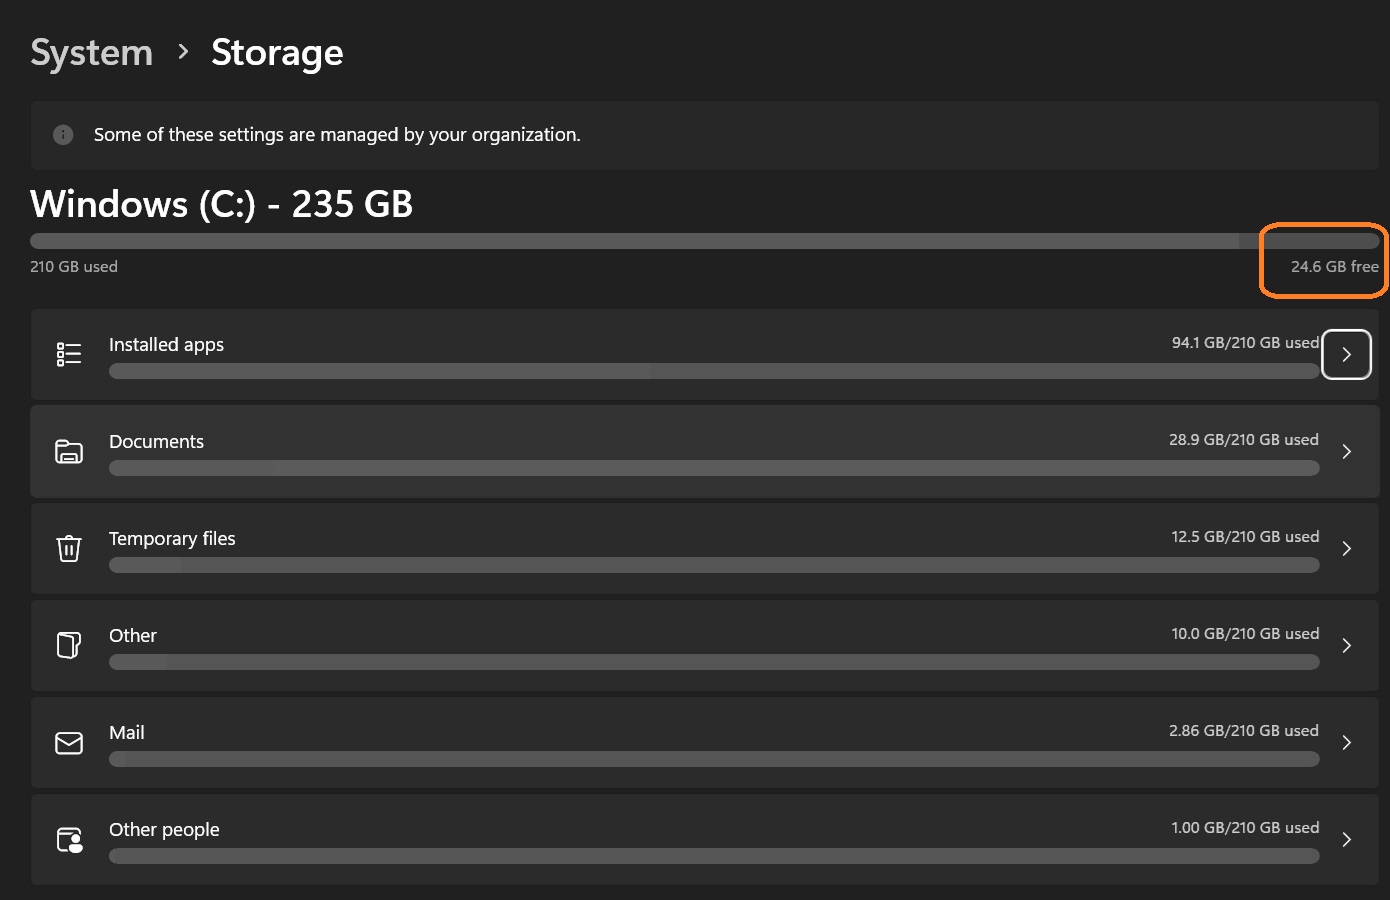The width and height of the screenshot is (1390, 900).
Task: Click the Temporary files trash icon
Action: click(69, 548)
